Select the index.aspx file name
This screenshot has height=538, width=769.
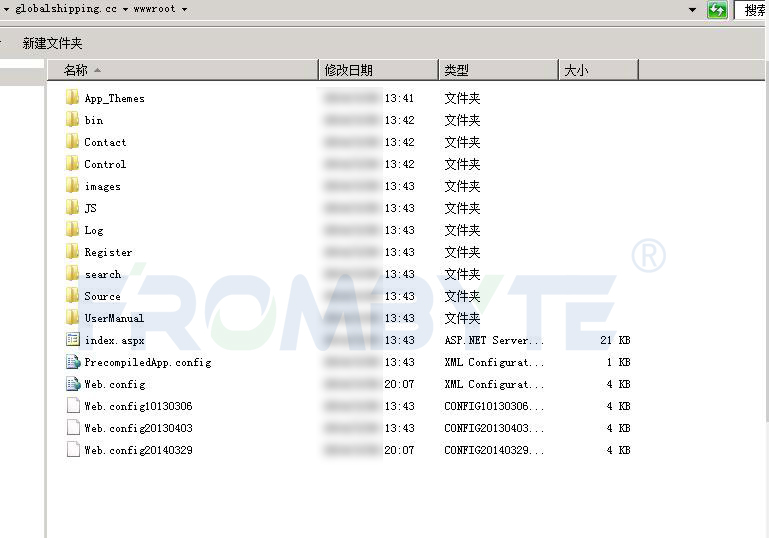click(114, 340)
